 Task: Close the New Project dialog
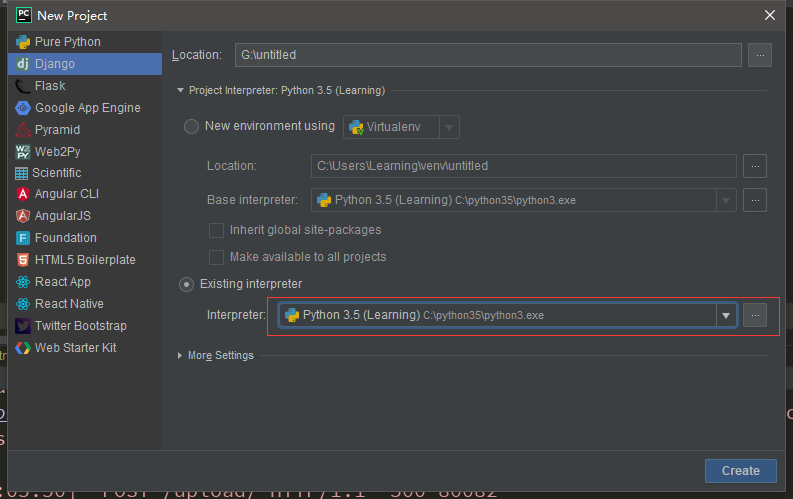pyautogui.click(x=770, y=15)
